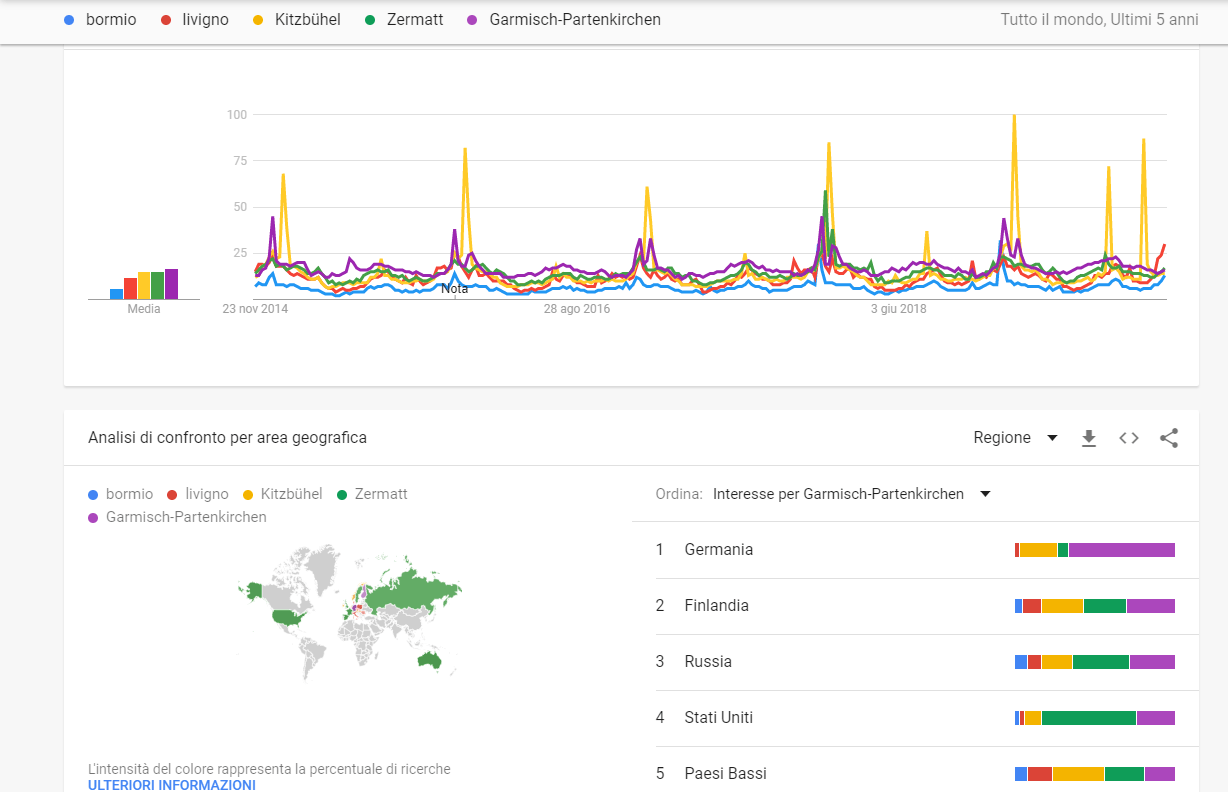The height and width of the screenshot is (792, 1228).
Task: Click the livigno legend item above the map
Action: click(x=198, y=494)
